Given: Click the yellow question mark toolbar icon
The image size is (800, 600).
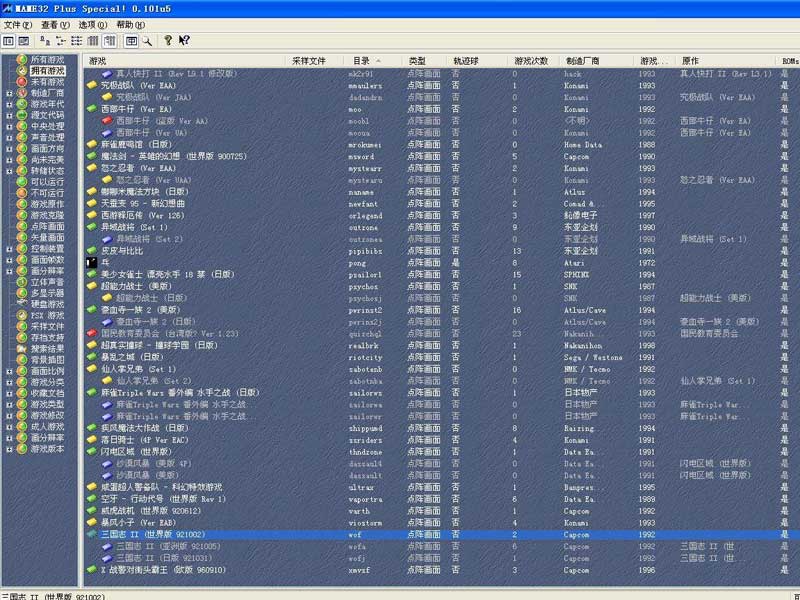Looking at the screenshot, I should click(x=168, y=40).
